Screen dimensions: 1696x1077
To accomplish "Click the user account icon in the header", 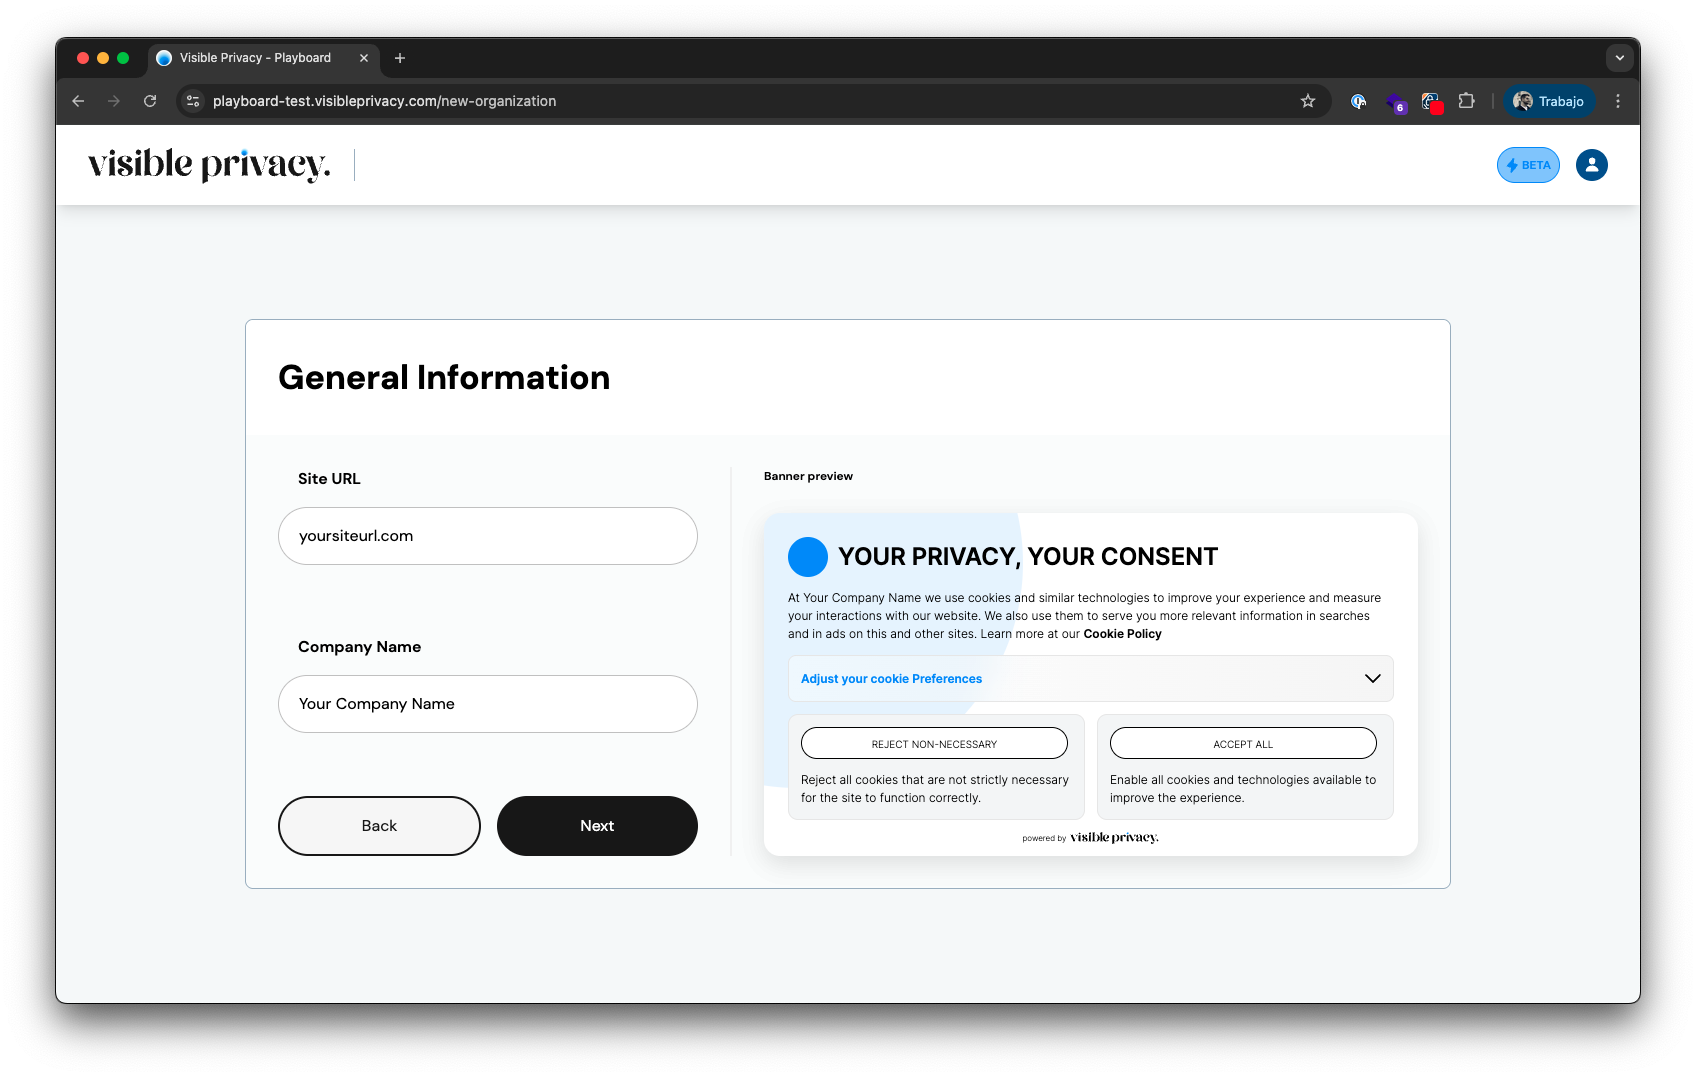I will tap(1591, 165).
